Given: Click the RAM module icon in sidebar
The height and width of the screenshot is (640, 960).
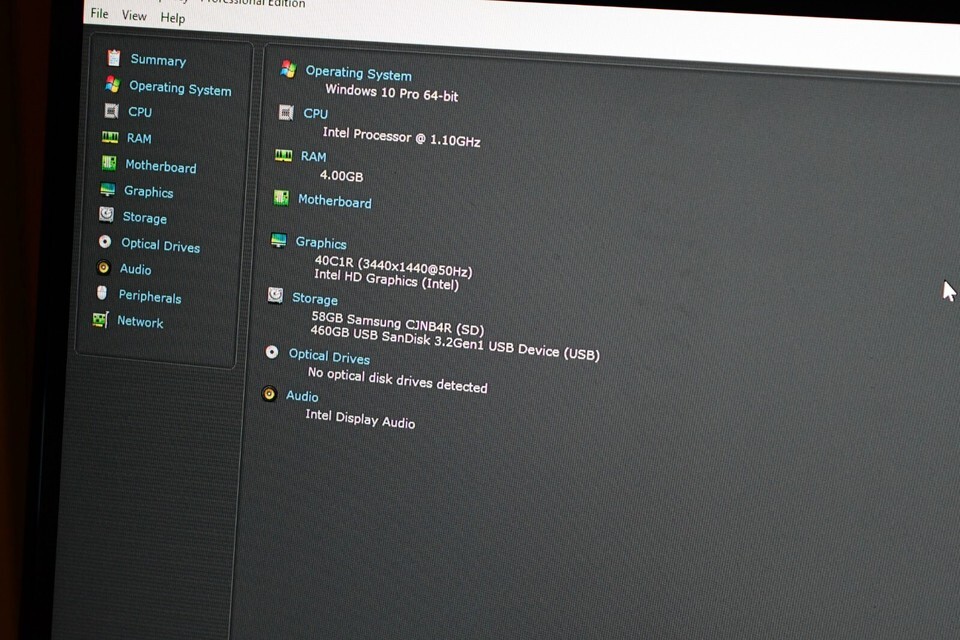Looking at the screenshot, I should tap(110, 137).
